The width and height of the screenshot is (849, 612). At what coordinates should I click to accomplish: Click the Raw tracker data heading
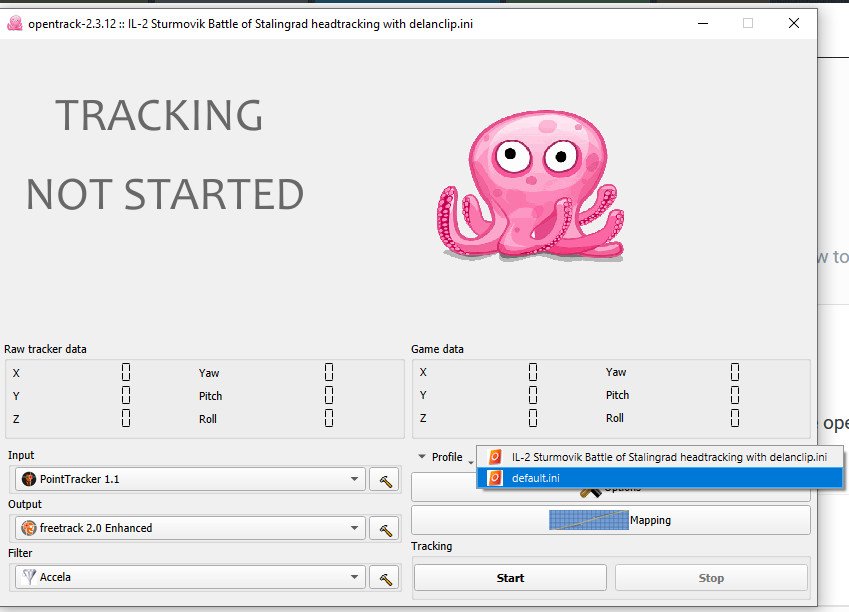point(45,349)
